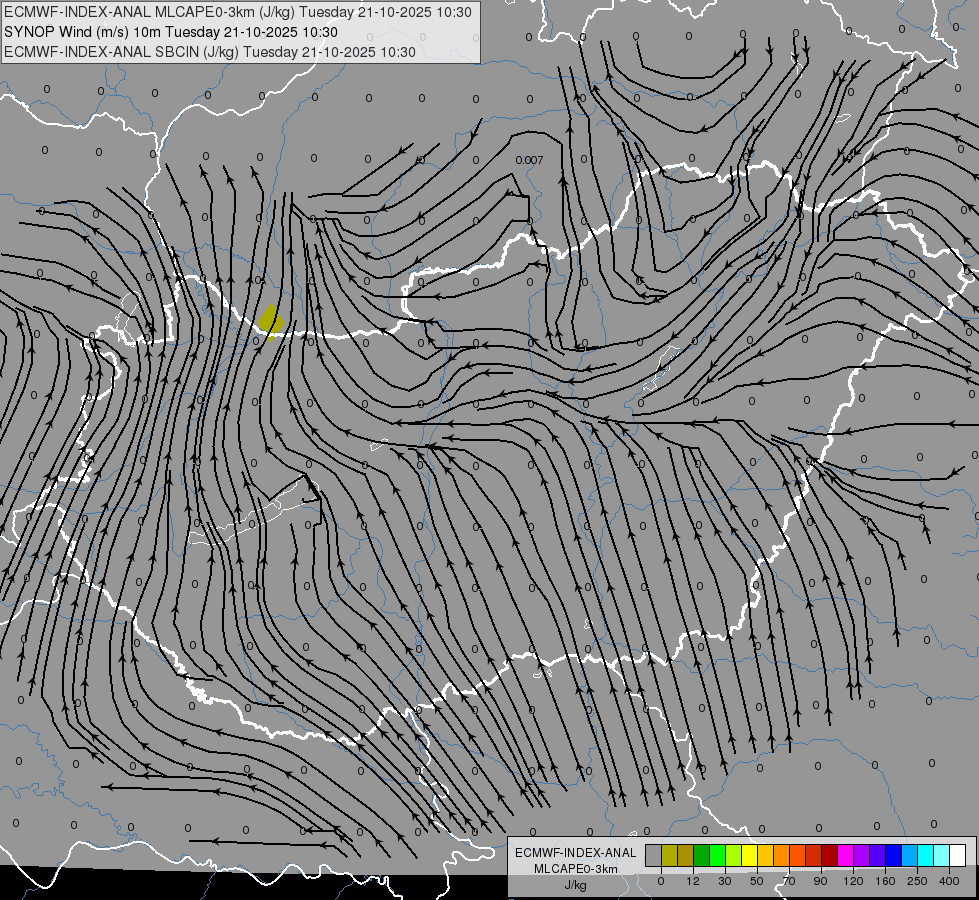Screen dimensions: 979x900
Task: Pick the dark red legend swatch right of 90
Action: pyautogui.click(x=830, y=855)
